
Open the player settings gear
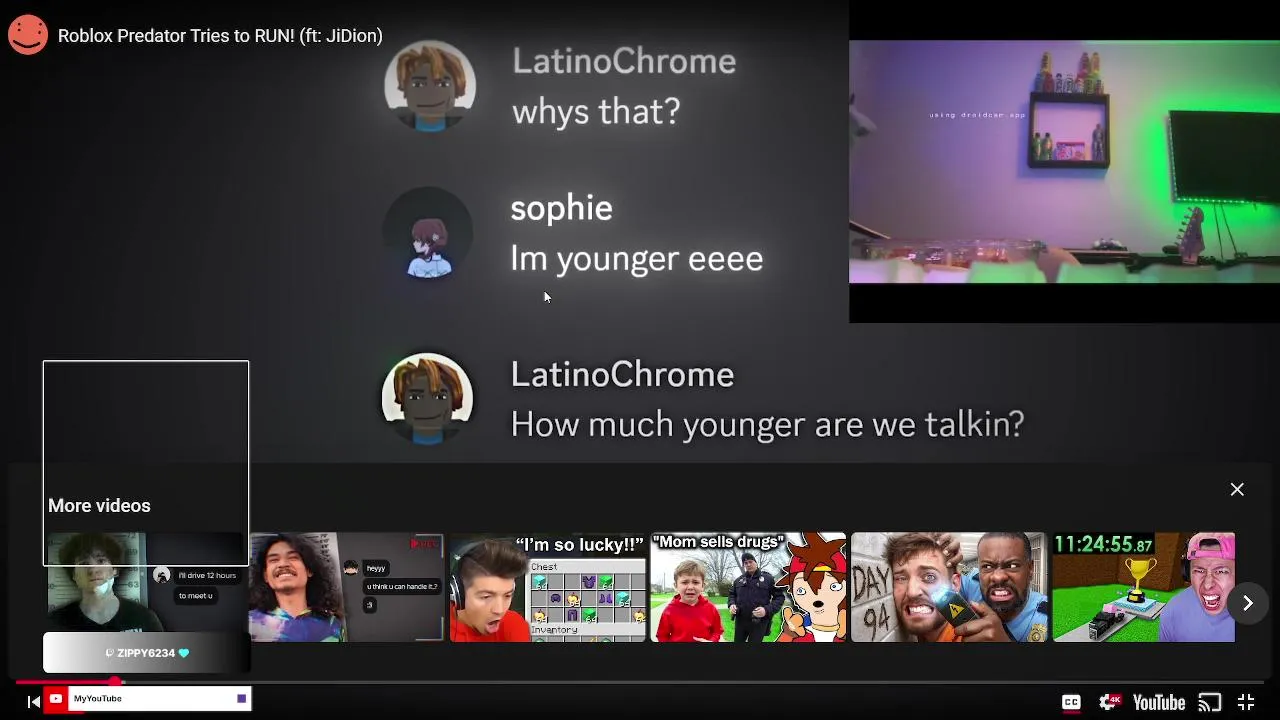coord(1109,702)
